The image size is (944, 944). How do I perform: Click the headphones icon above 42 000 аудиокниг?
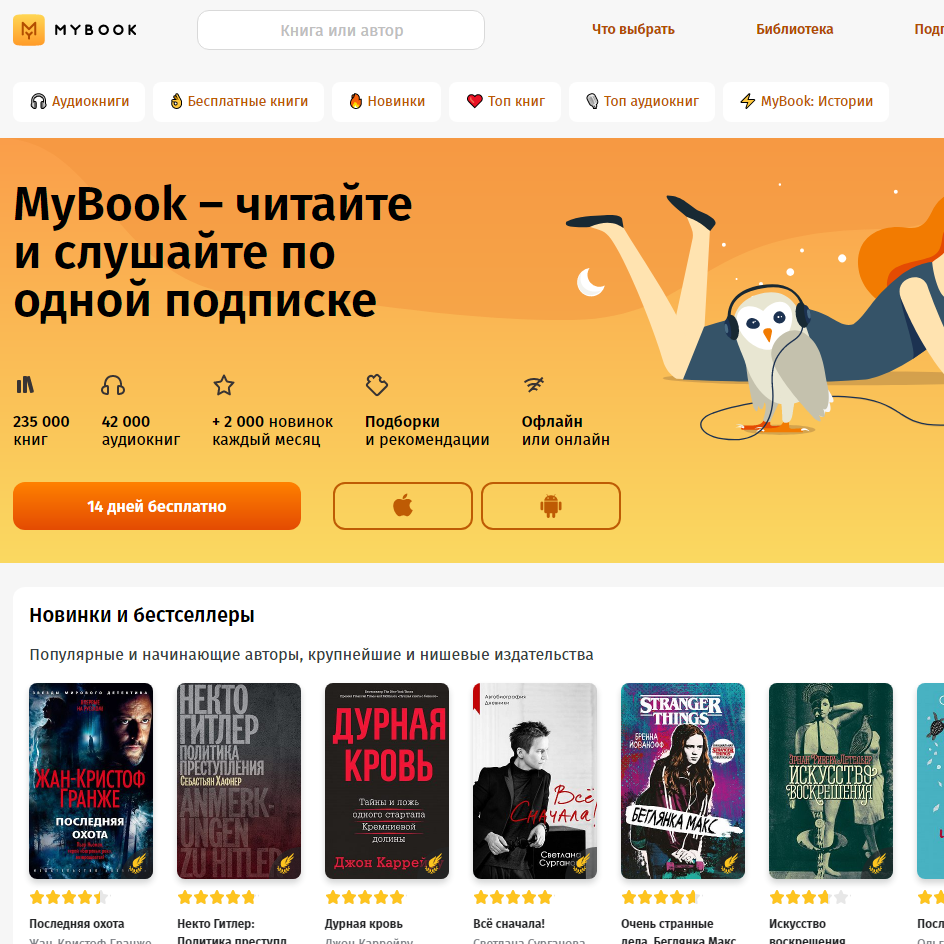pyautogui.click(x=113, y=385)
